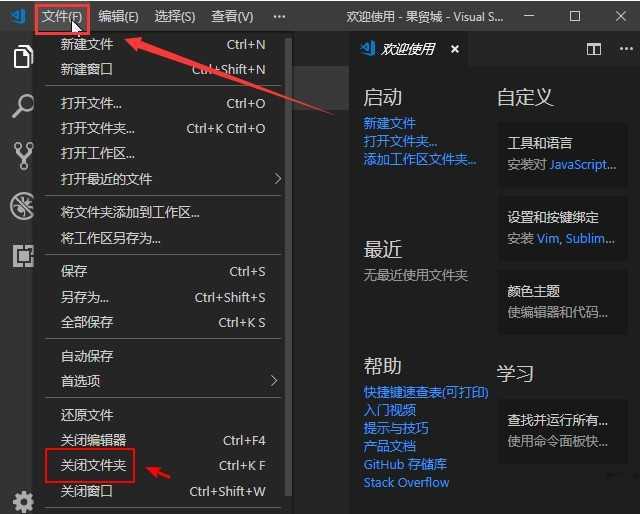The width and height of the screenshot is (640, 514).
Task: Open the 颜色主题 customize card
Action: pos(563,302)
